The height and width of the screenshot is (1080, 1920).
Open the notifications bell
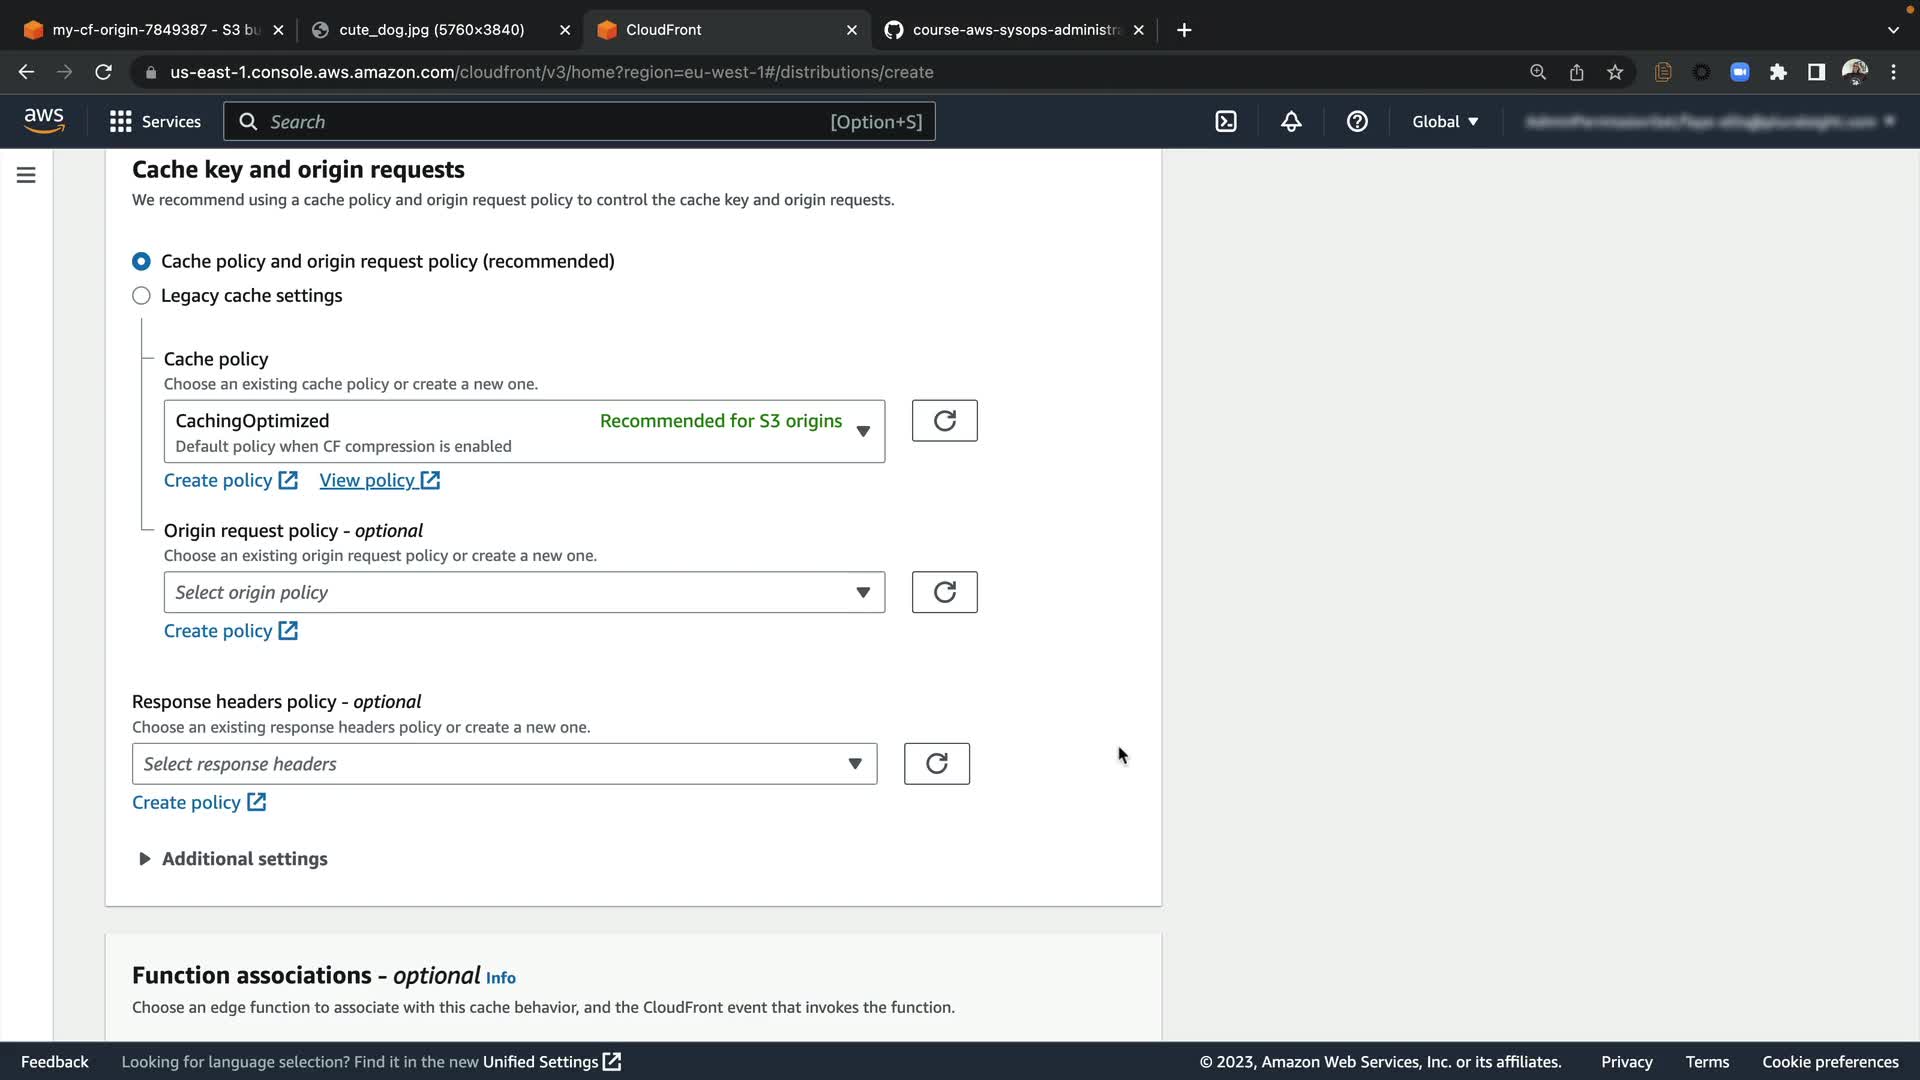[x=1291, y=122]
